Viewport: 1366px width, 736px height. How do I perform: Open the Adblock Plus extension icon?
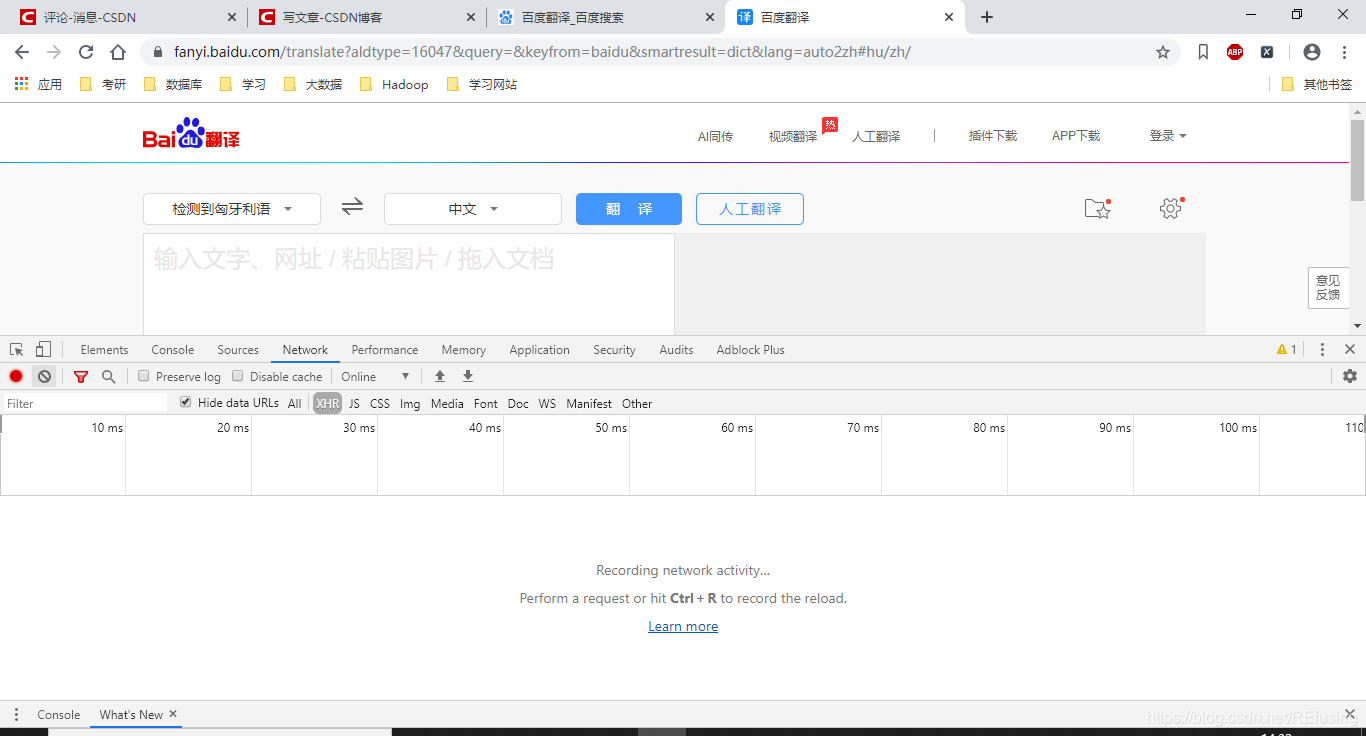click(1235, 52)
